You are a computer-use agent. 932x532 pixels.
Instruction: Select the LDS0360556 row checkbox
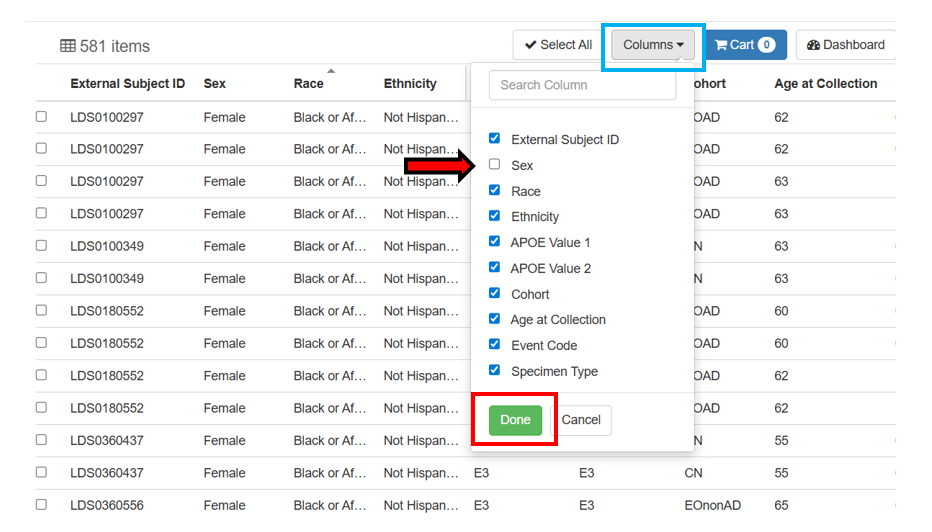point(41,505)
